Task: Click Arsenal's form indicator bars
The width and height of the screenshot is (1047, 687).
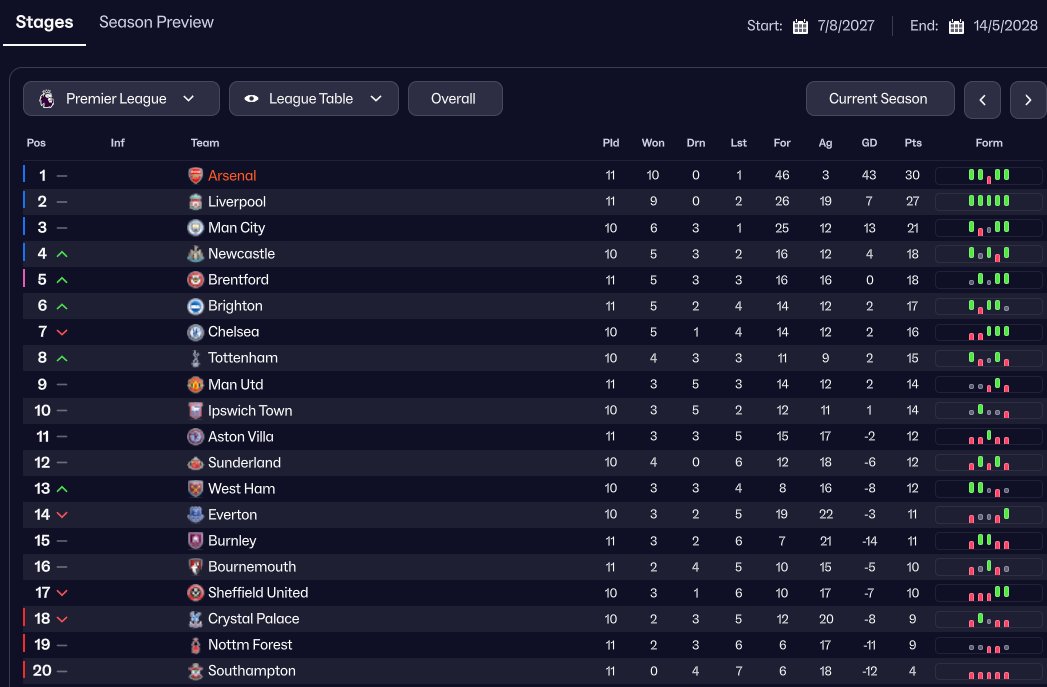Action: tap(989, 175)
